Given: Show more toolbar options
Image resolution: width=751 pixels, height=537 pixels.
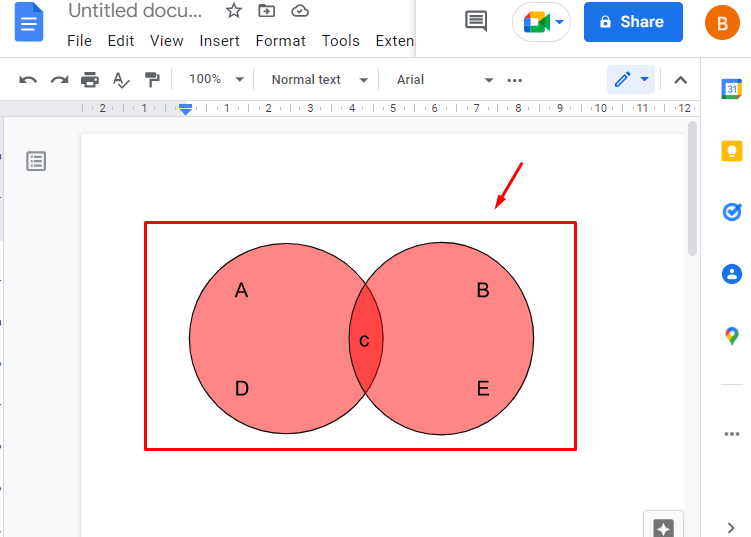Looking at the screenshot, I should [x=514, y=80].
